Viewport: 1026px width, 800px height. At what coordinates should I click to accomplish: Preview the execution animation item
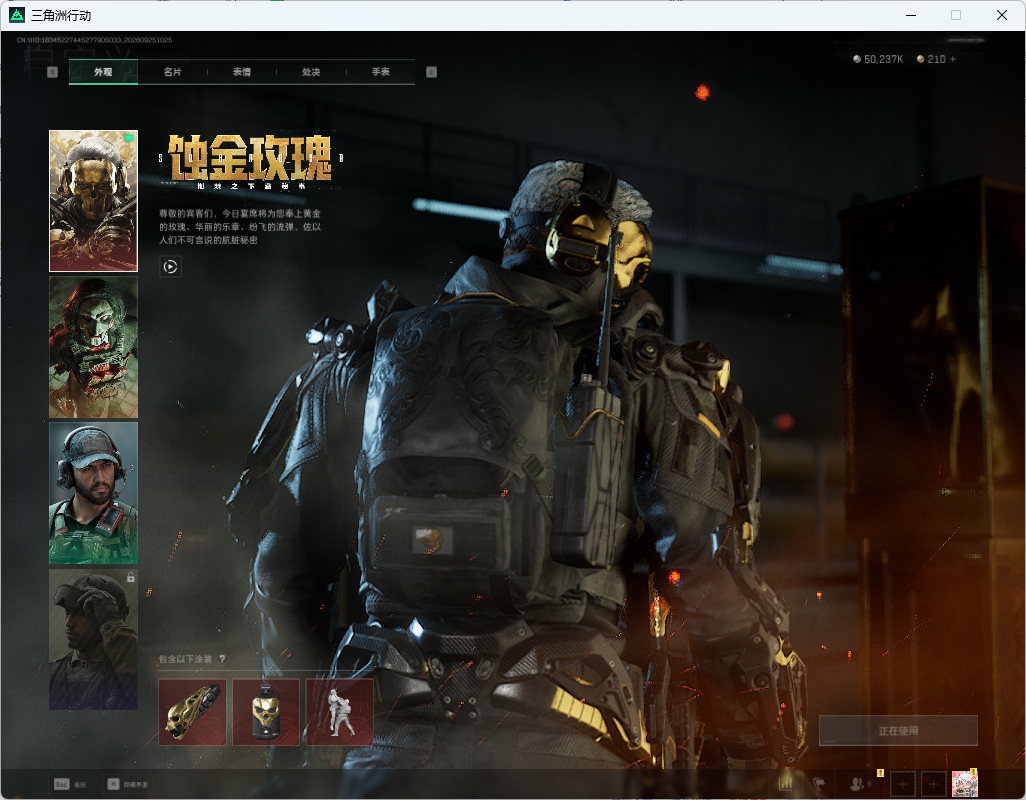(340, 712)
